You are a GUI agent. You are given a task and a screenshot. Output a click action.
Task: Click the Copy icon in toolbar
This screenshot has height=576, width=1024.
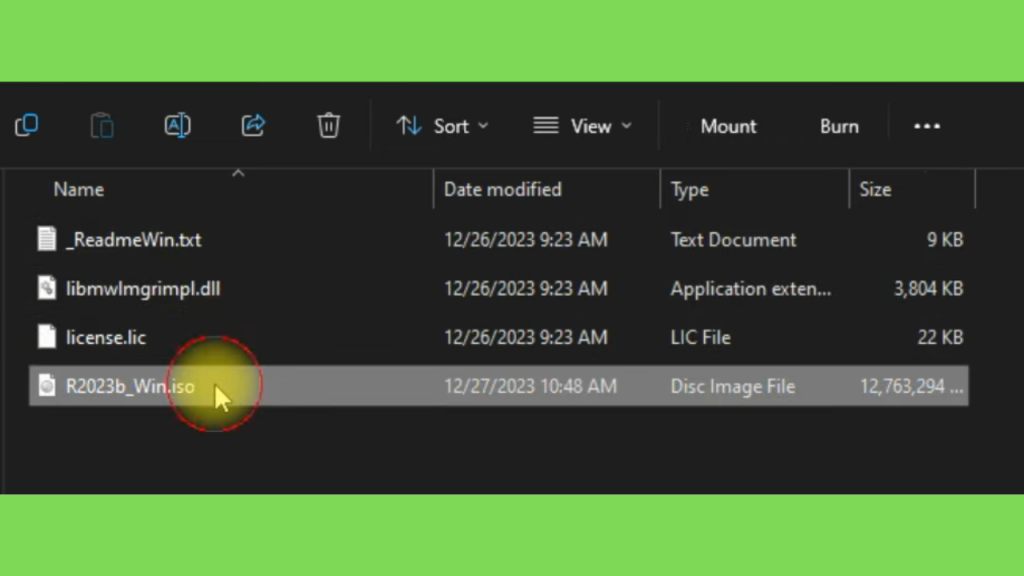coord(27,125)
